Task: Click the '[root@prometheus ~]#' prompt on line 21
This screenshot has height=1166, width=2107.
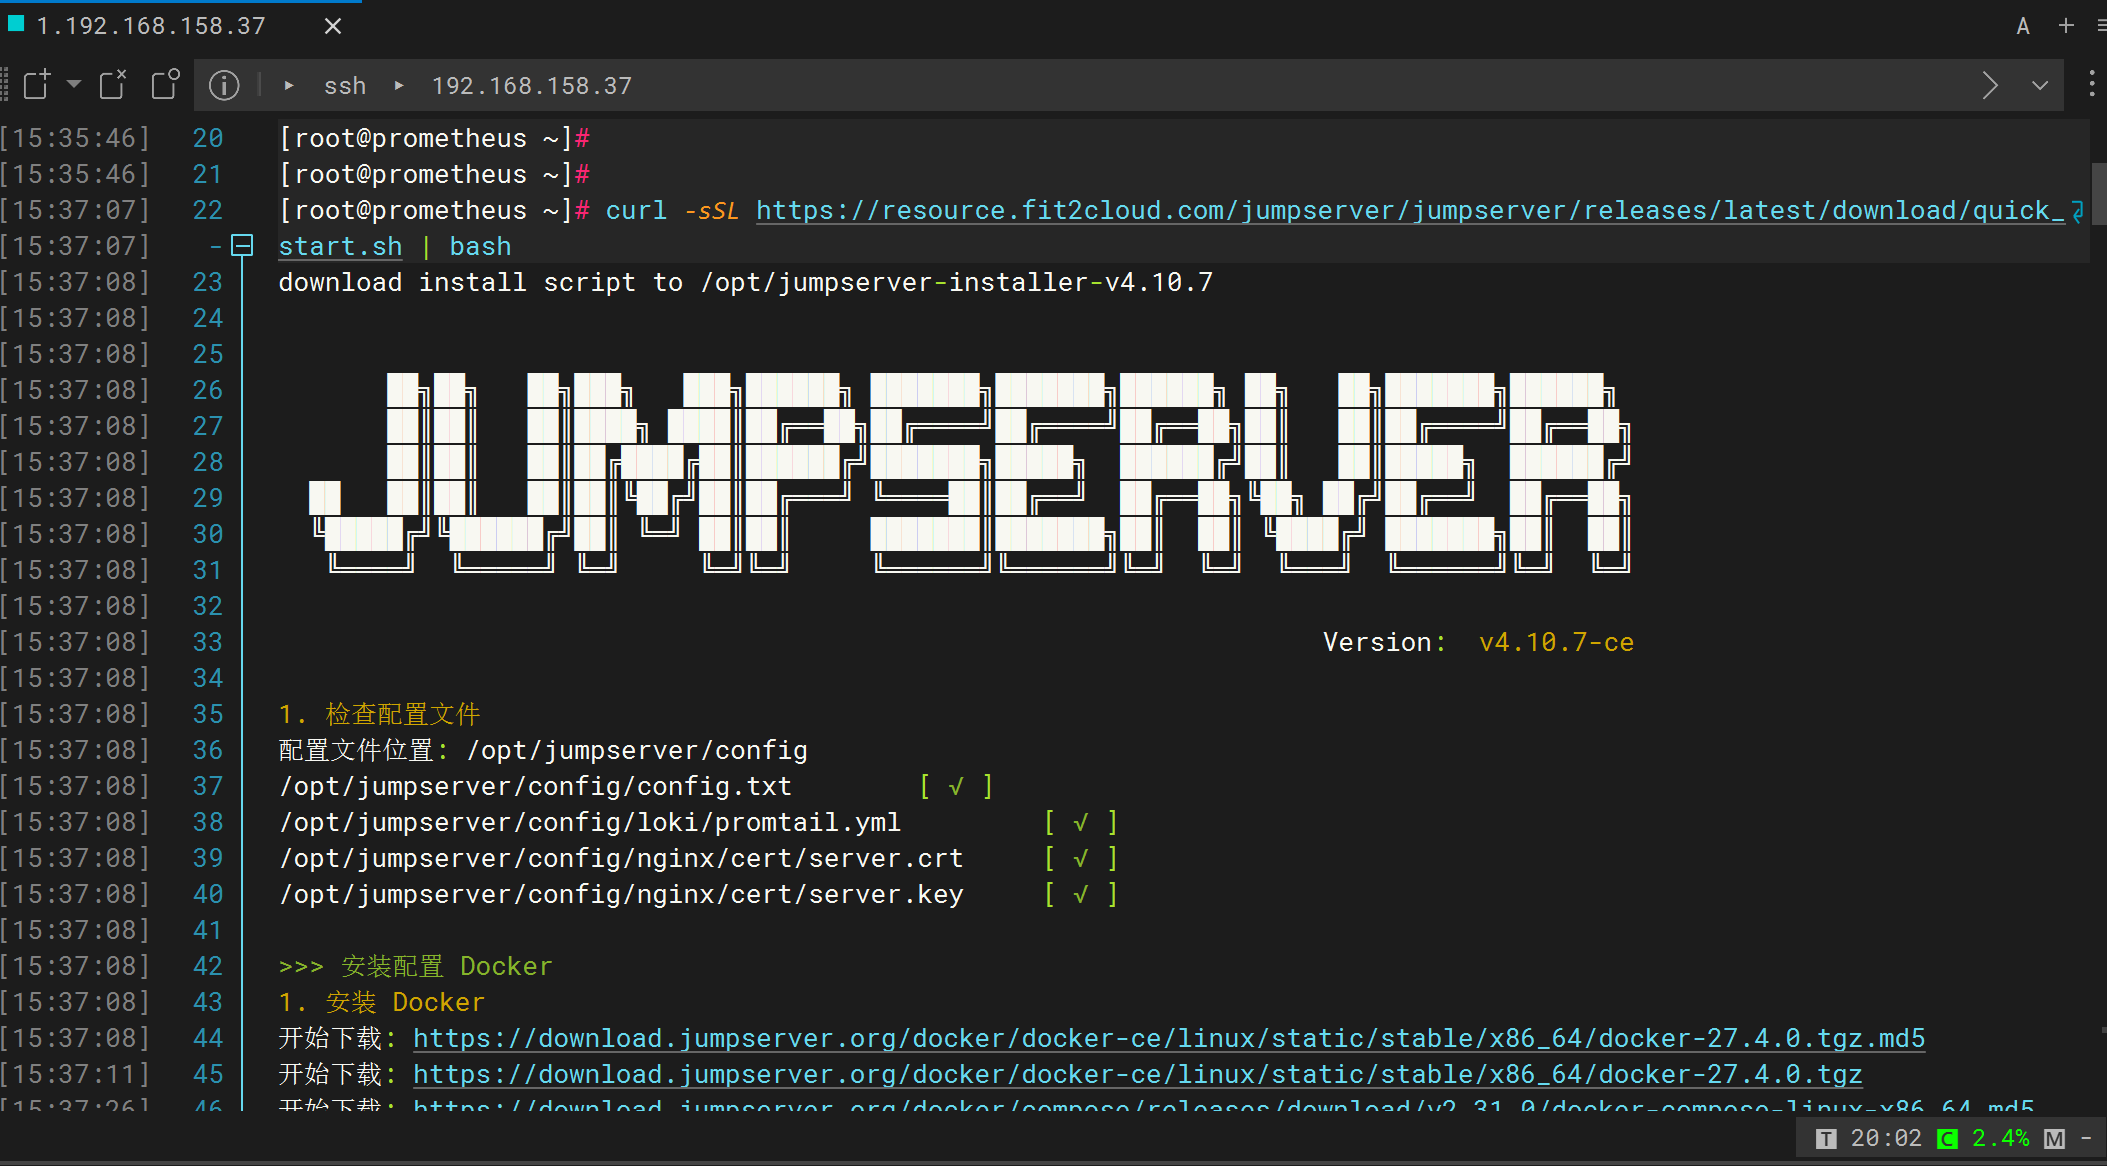Action: (x=434, y=174)
